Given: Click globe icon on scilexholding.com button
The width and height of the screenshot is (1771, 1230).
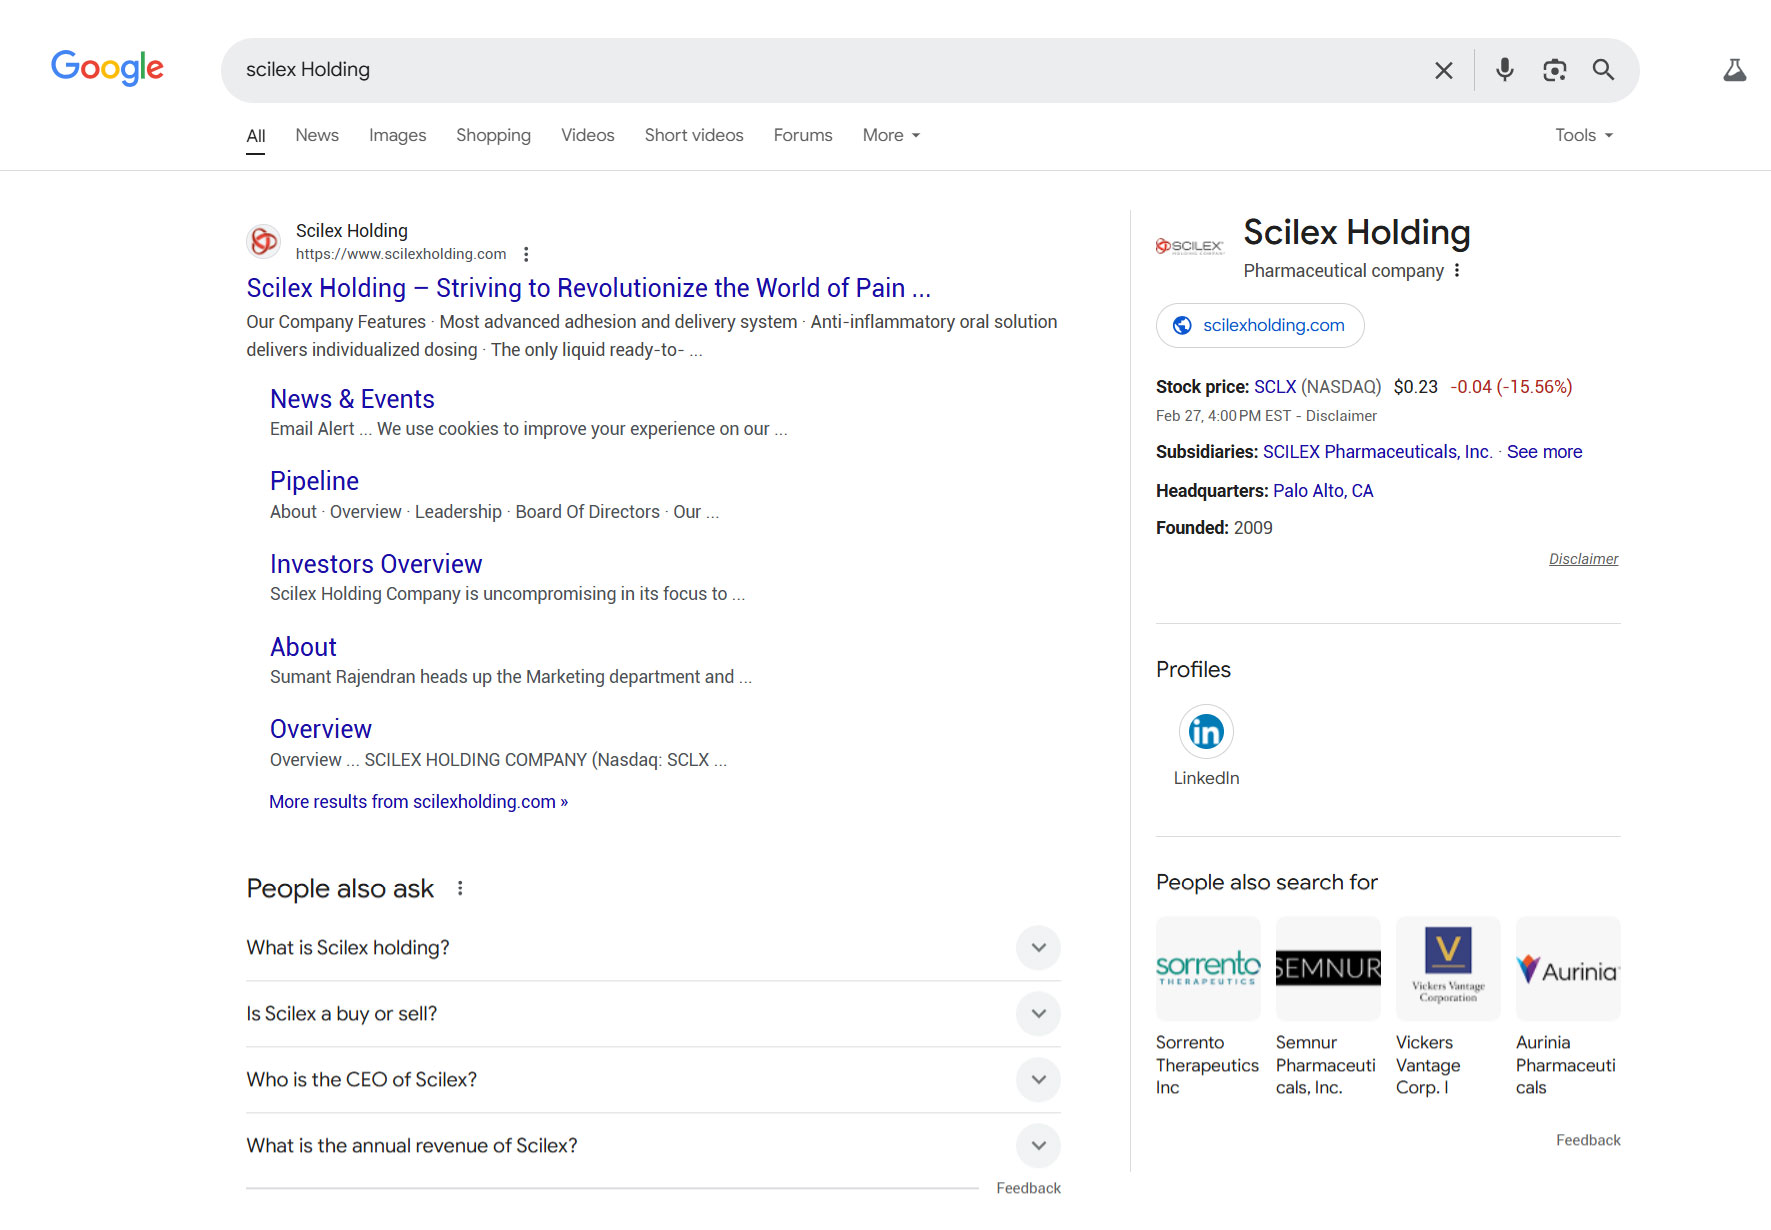Looking at the screenshot, I should tap(1182, 325).
